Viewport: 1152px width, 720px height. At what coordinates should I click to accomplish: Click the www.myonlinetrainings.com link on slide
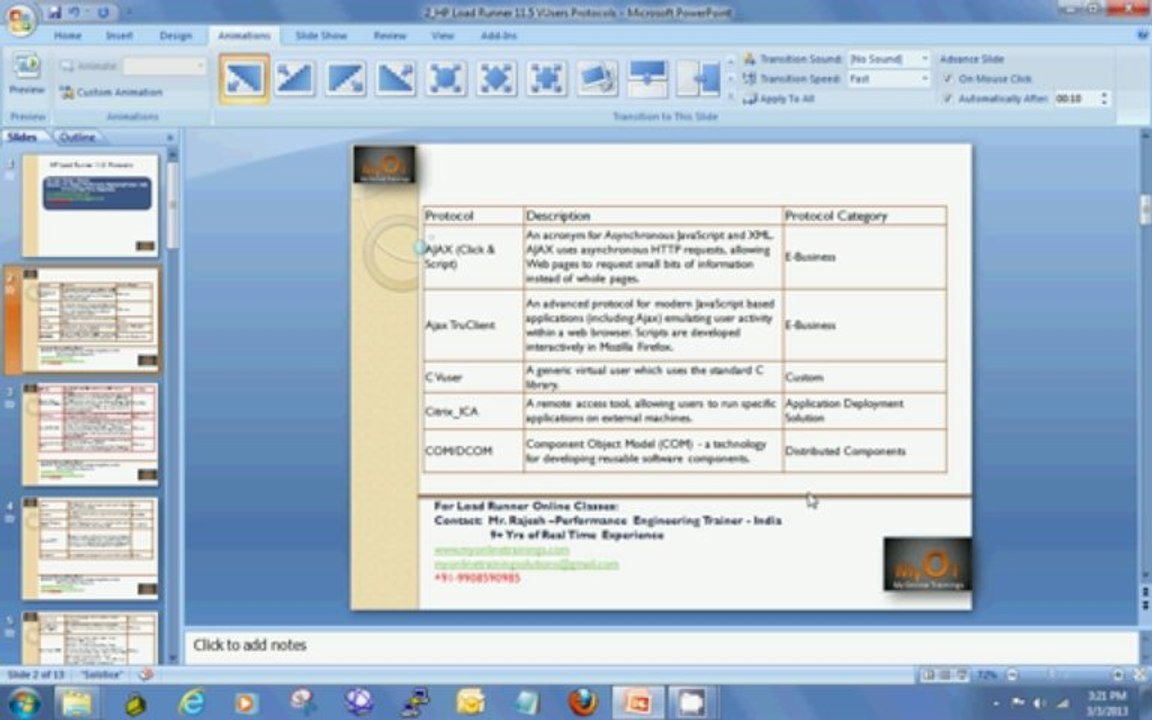[x=502, y=550]
